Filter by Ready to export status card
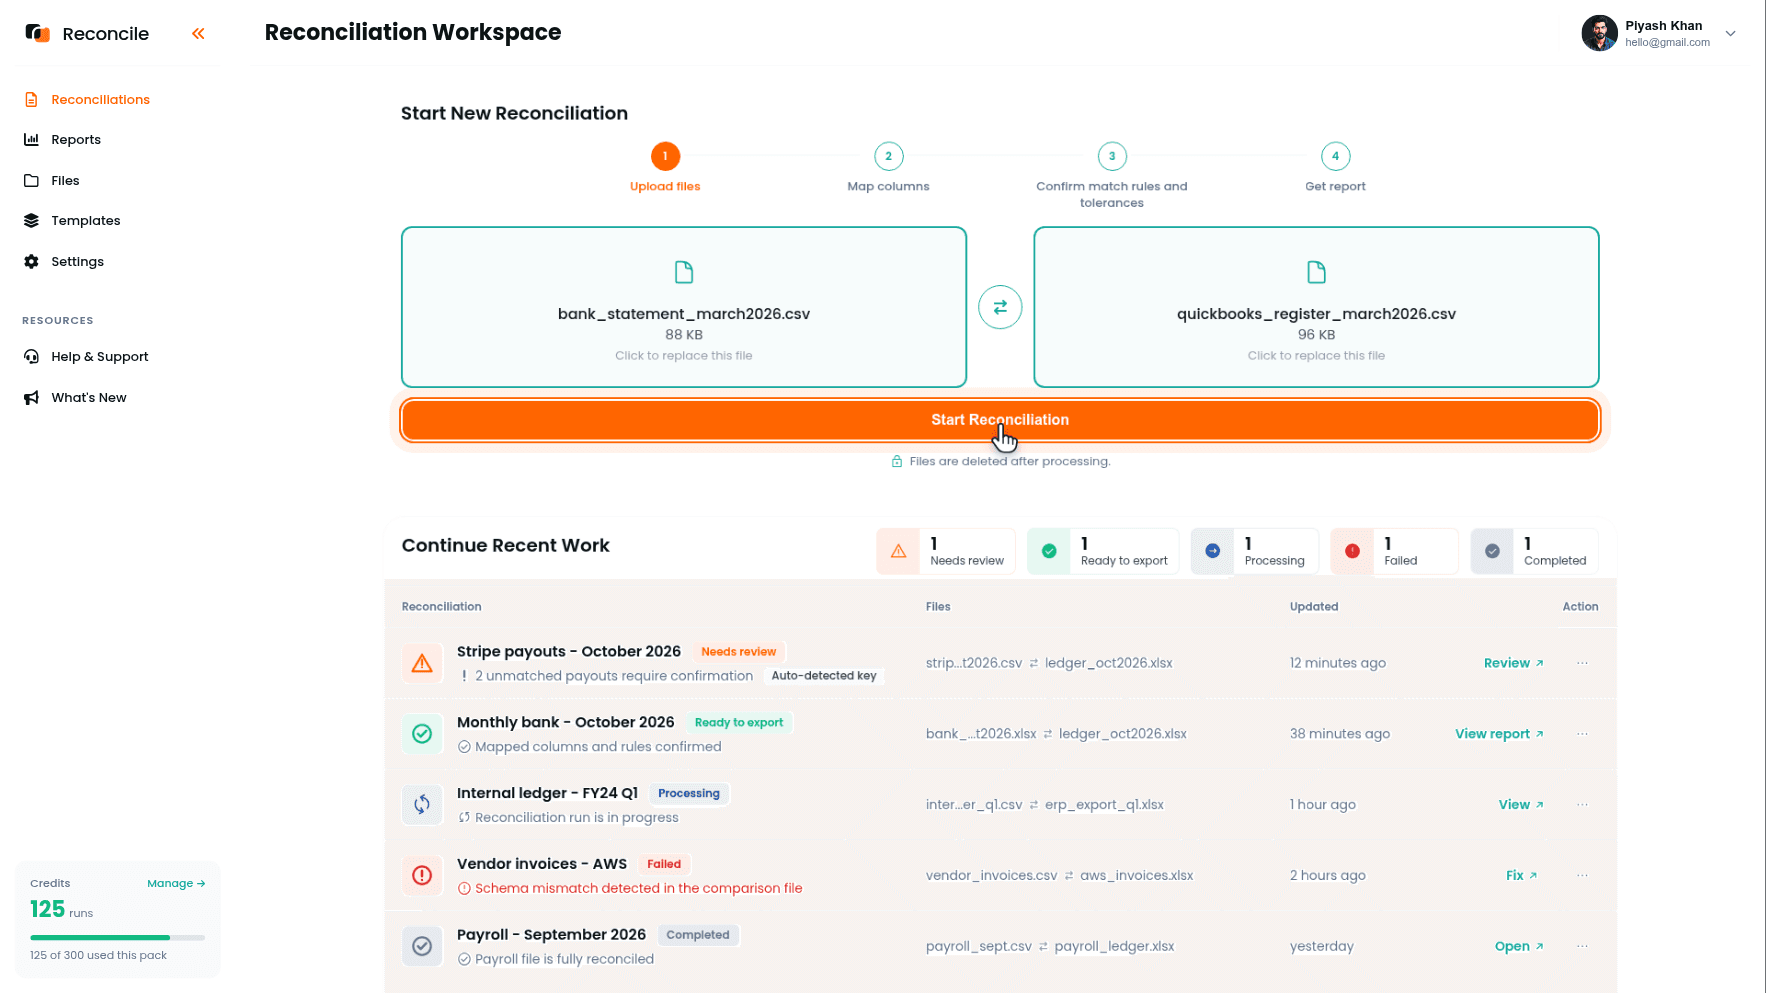 click(1103, 551)
